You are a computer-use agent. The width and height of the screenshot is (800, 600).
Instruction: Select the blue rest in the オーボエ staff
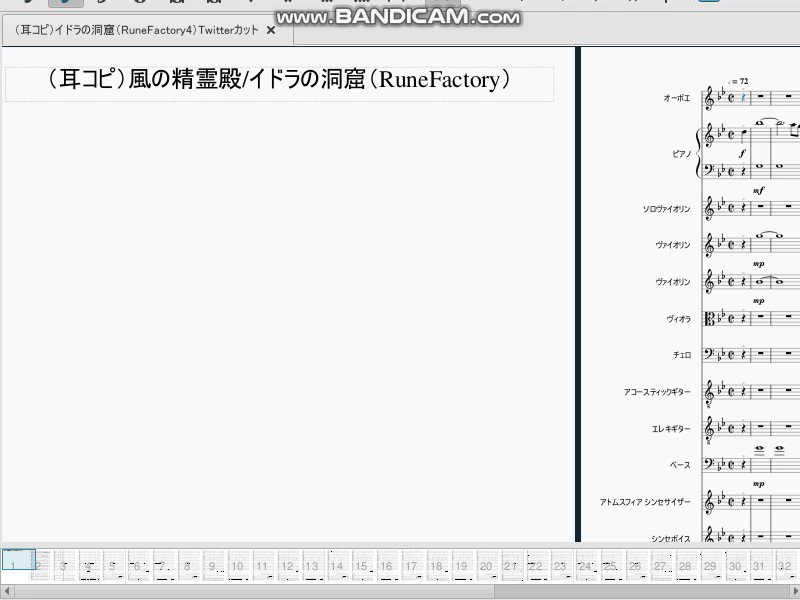743,98
